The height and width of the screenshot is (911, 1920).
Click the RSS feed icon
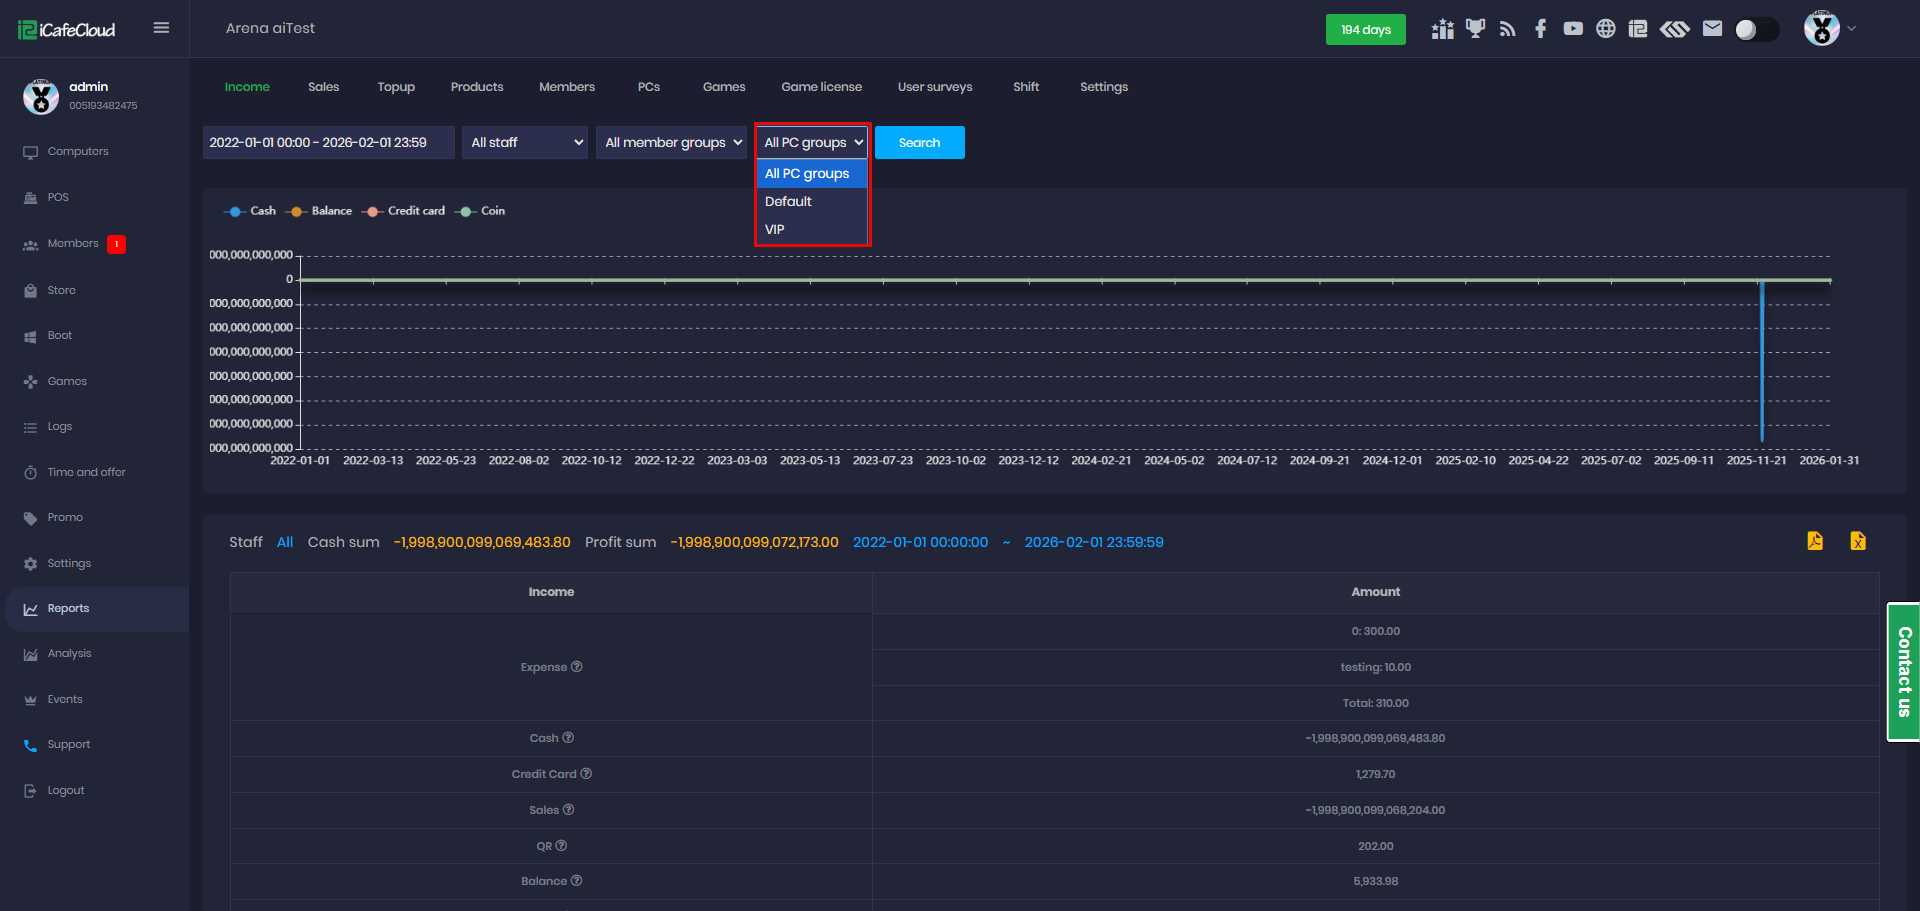pyautogui.click(x=1508, y=29)
